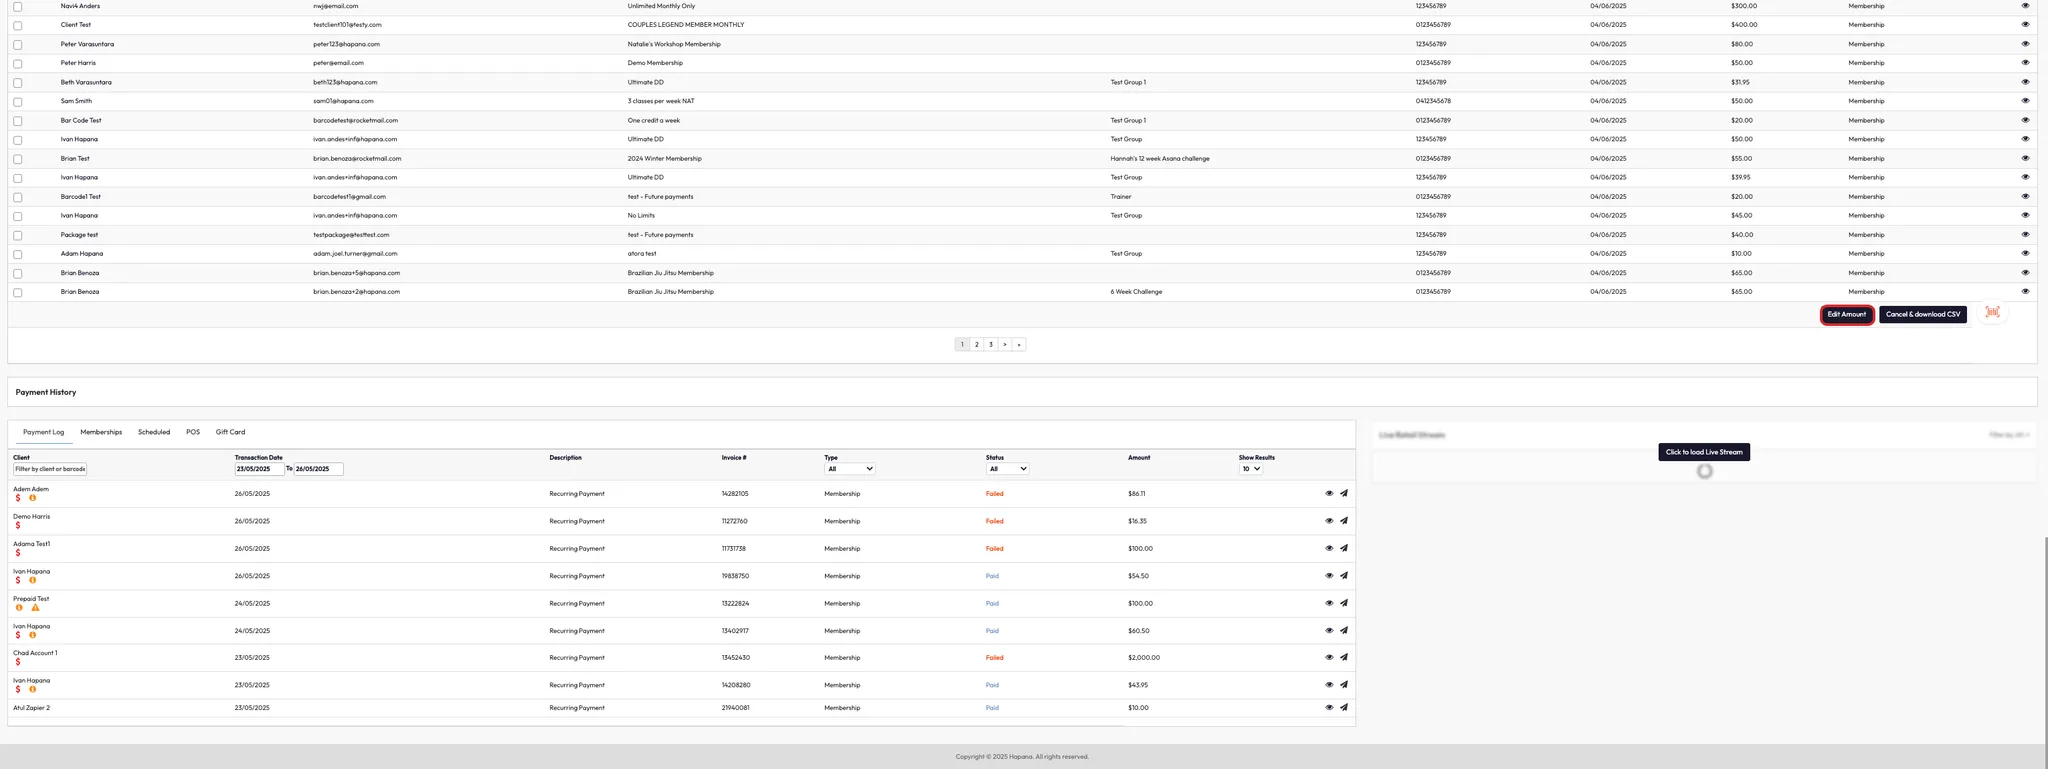2048x769 pixels.
Task: Click orange info icon under Adem Adem
Action: [32, 498]
